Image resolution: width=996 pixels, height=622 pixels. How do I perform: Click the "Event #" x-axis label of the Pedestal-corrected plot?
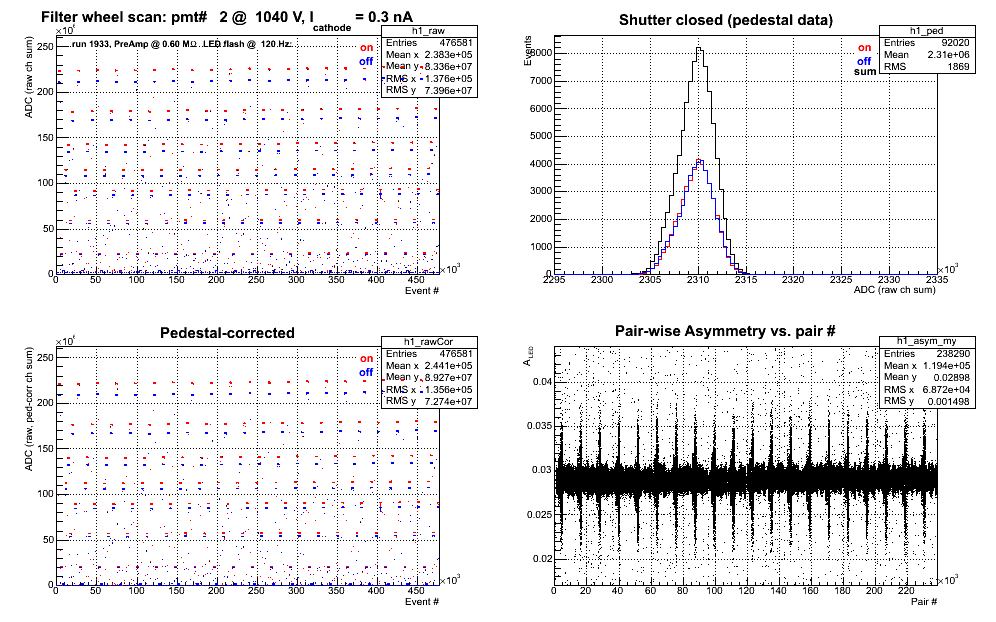(422, 601)
